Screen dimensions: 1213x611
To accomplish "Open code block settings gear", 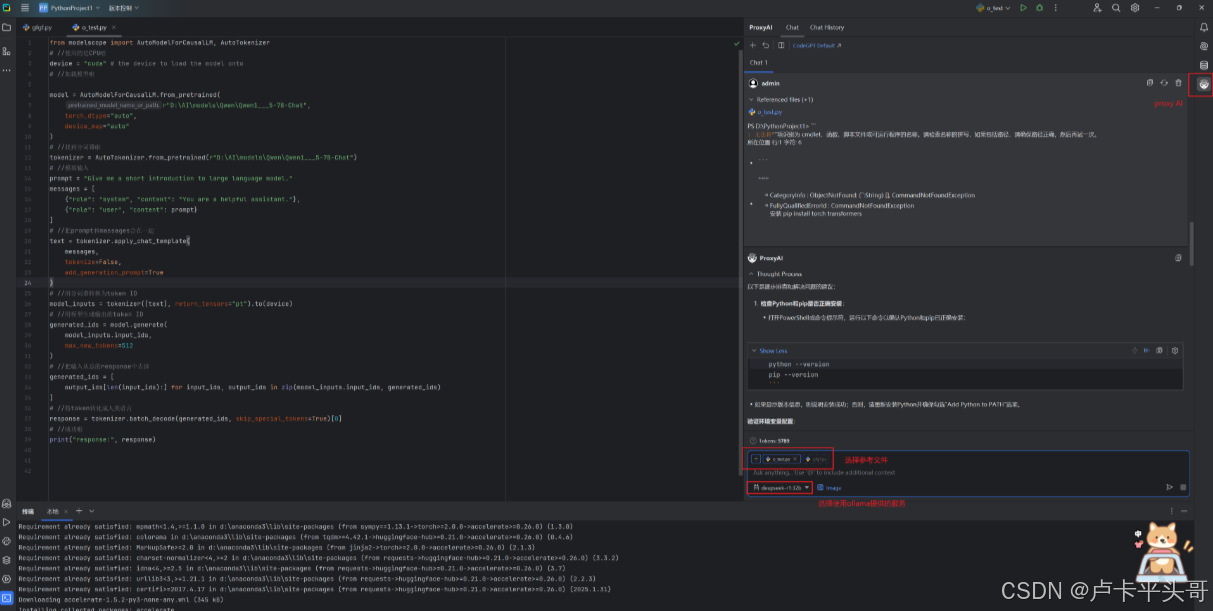I will pyautogui.click(x=1175, y=351).
